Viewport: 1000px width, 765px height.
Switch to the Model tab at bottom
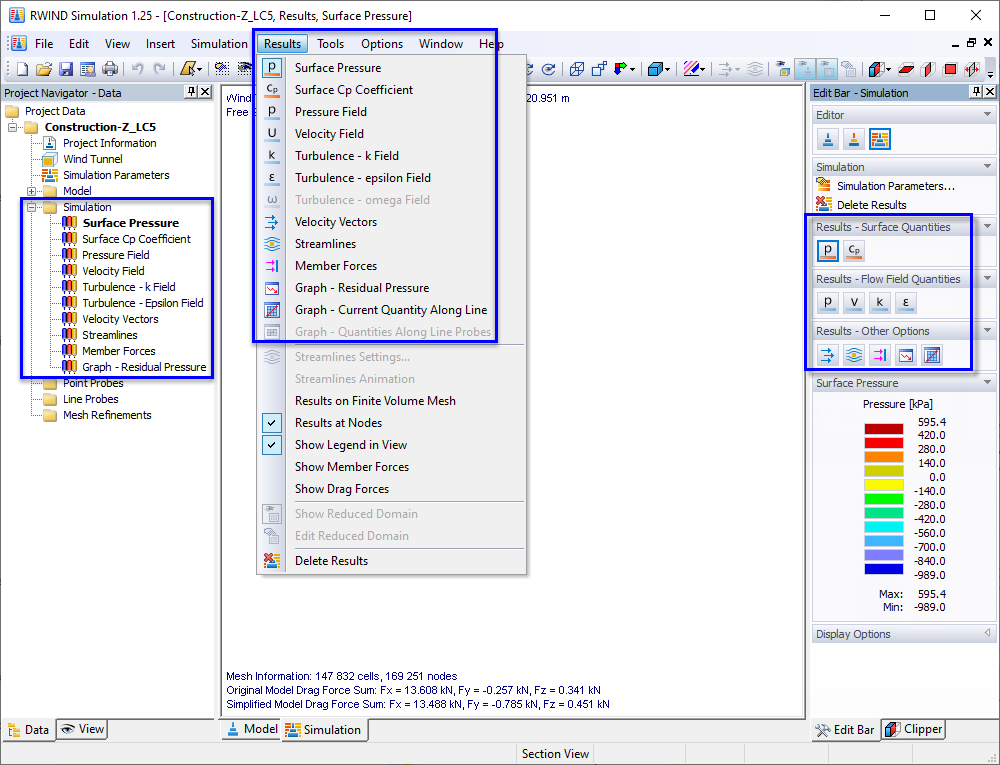pos(251,729)
